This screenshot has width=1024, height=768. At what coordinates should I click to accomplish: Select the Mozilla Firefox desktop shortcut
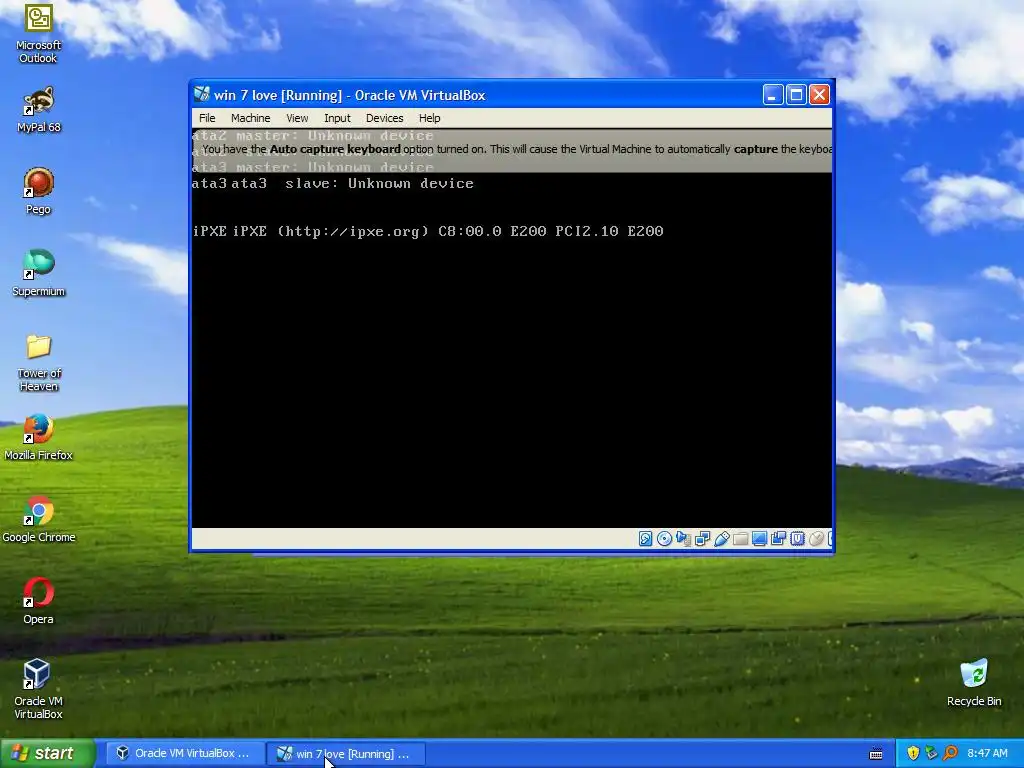click(39, 438)
